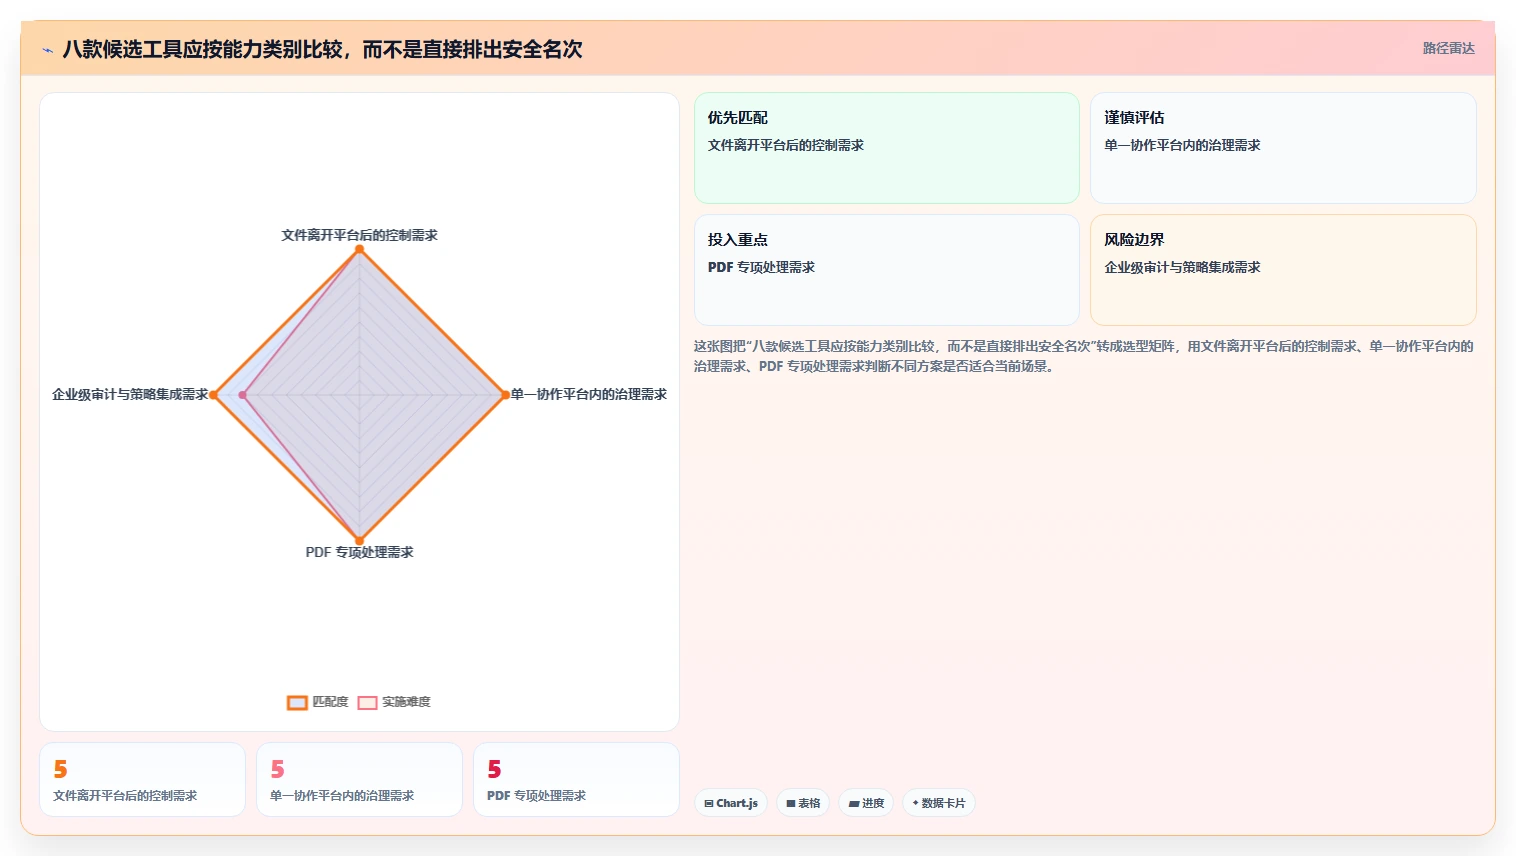Screen dimensions: 1516x856
Task: Click the orange data point at the radar right vertex
Action: [504, 395]
